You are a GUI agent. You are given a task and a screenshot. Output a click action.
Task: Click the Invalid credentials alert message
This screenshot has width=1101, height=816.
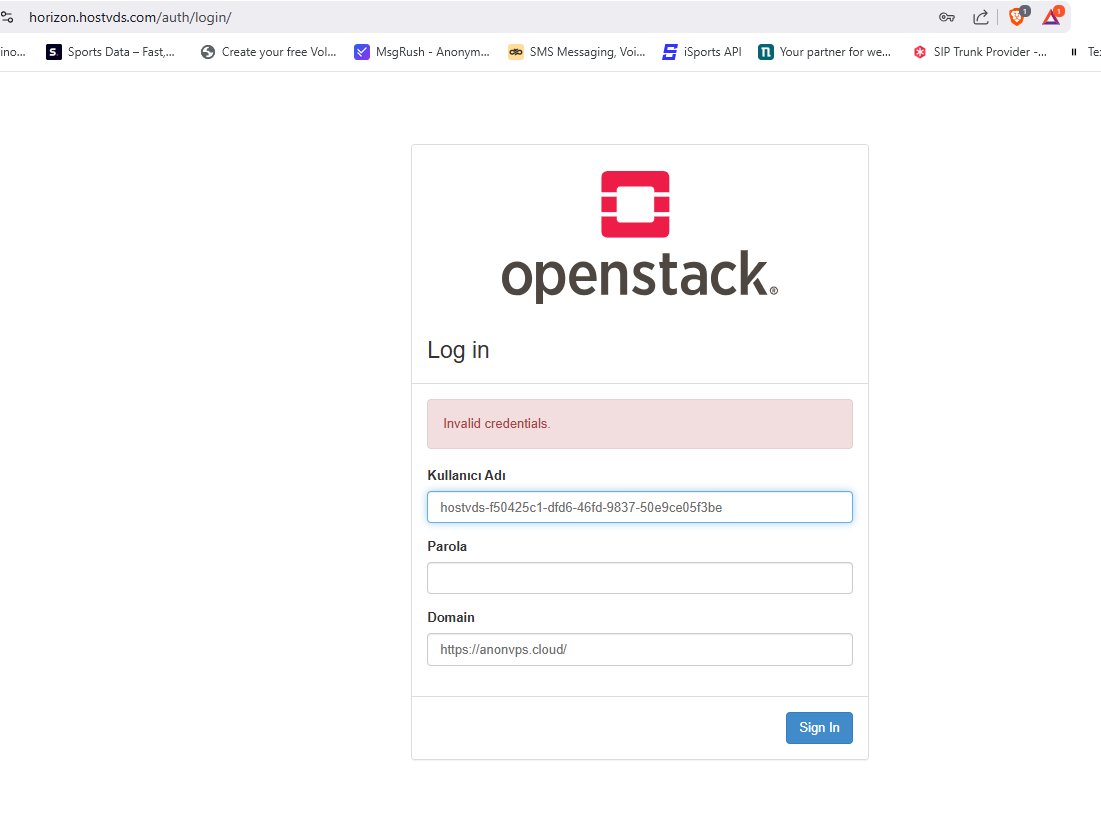(640, 424)
